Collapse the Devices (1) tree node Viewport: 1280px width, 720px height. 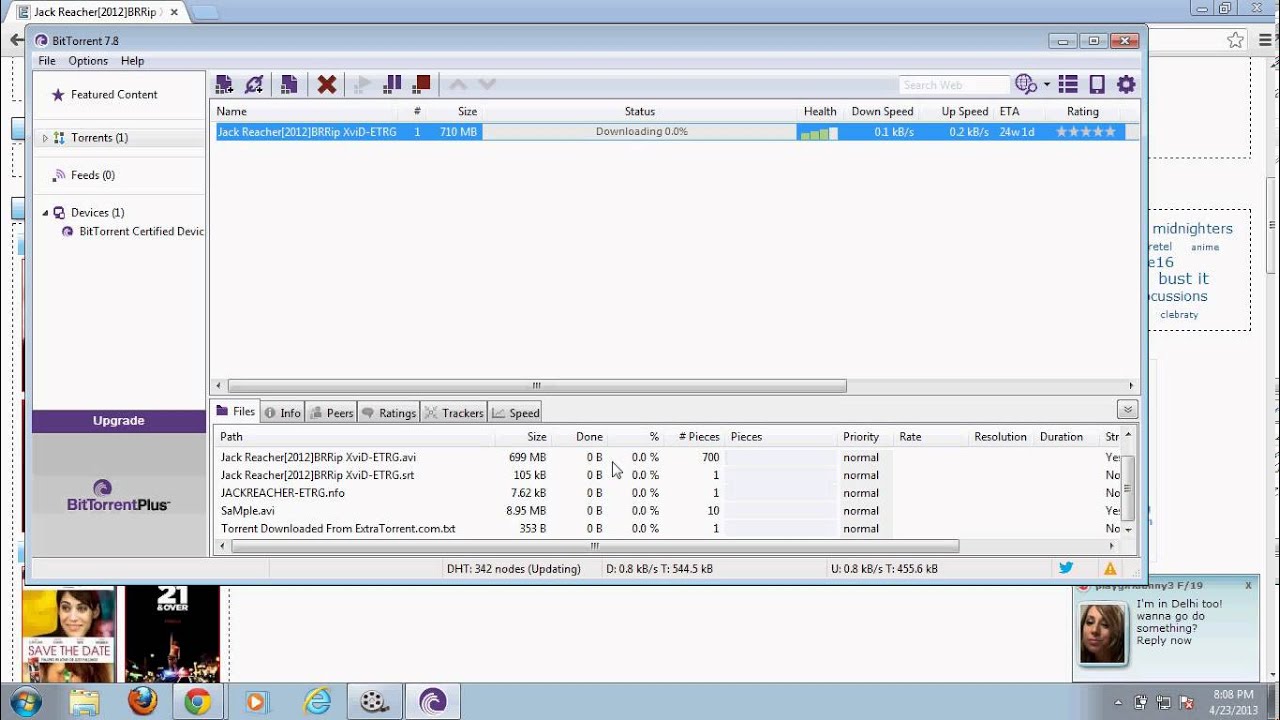pyautogui.click(x=44, y=212)
